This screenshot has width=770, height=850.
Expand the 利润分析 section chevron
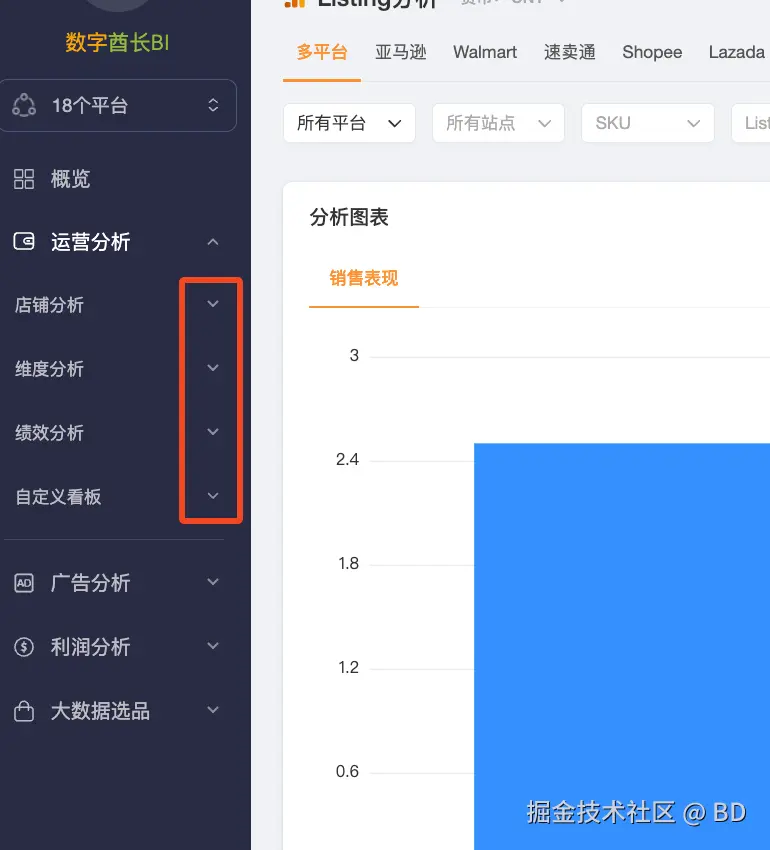(213, 646)
